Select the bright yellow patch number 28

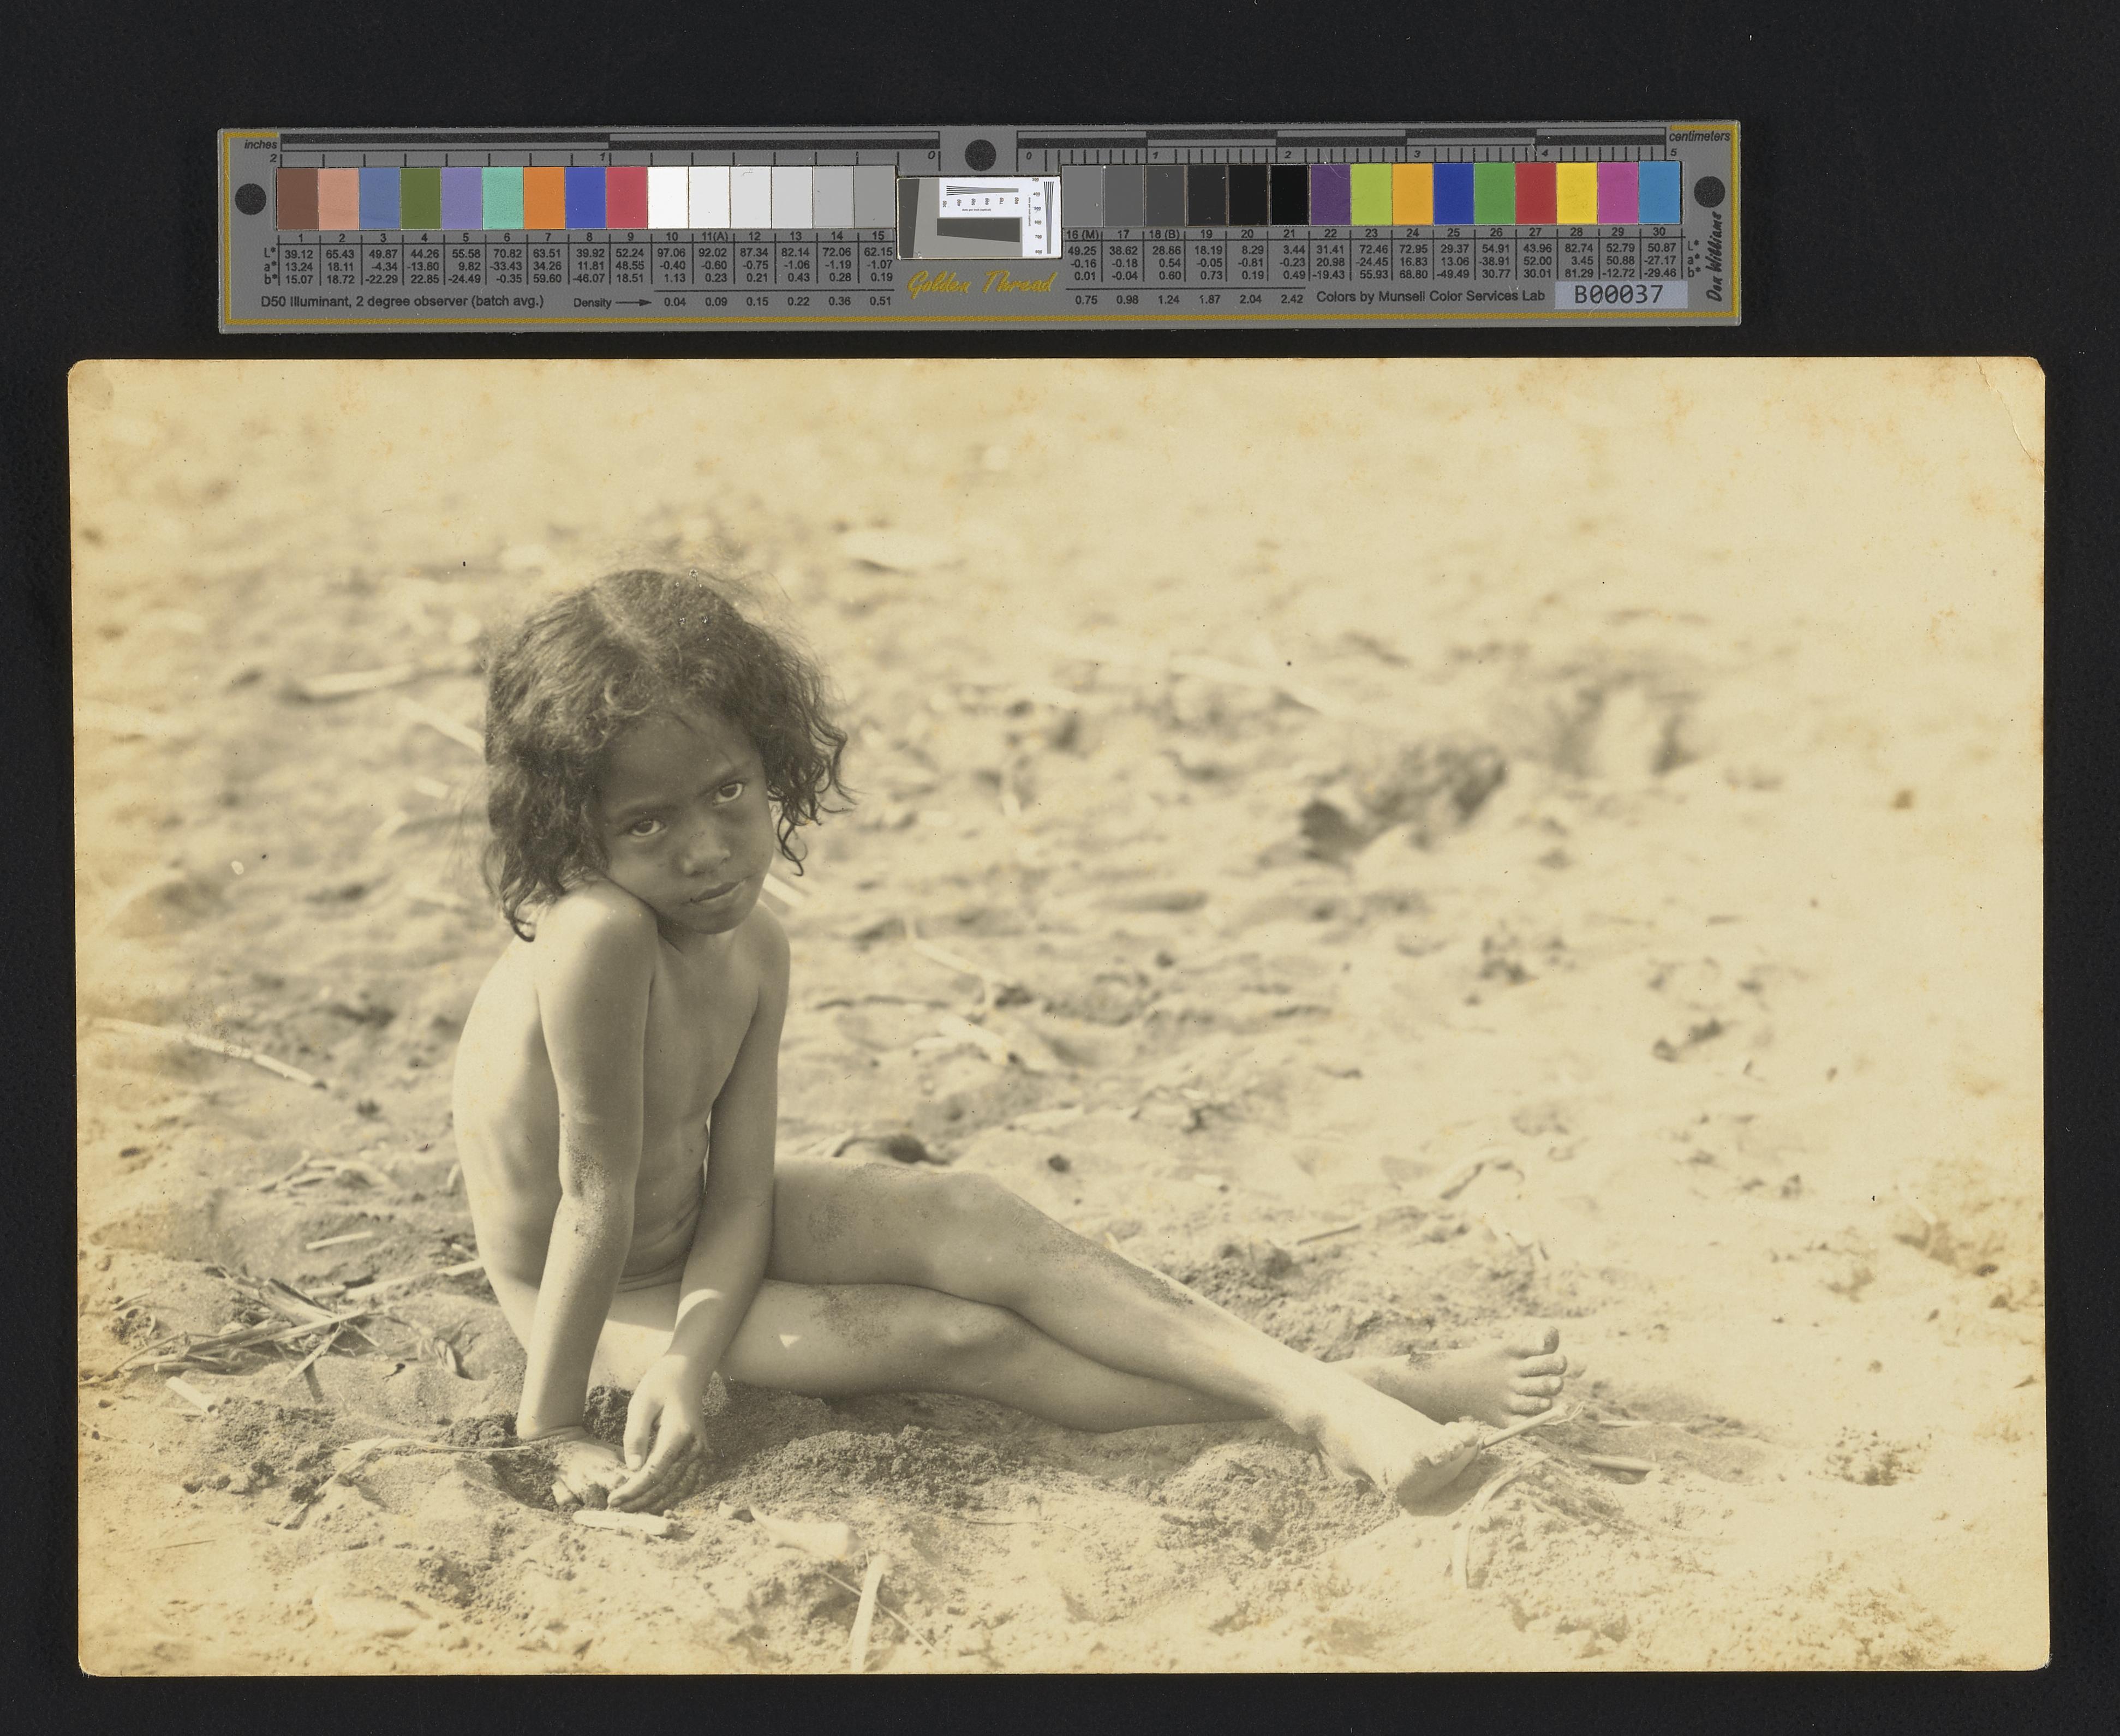1576,193
